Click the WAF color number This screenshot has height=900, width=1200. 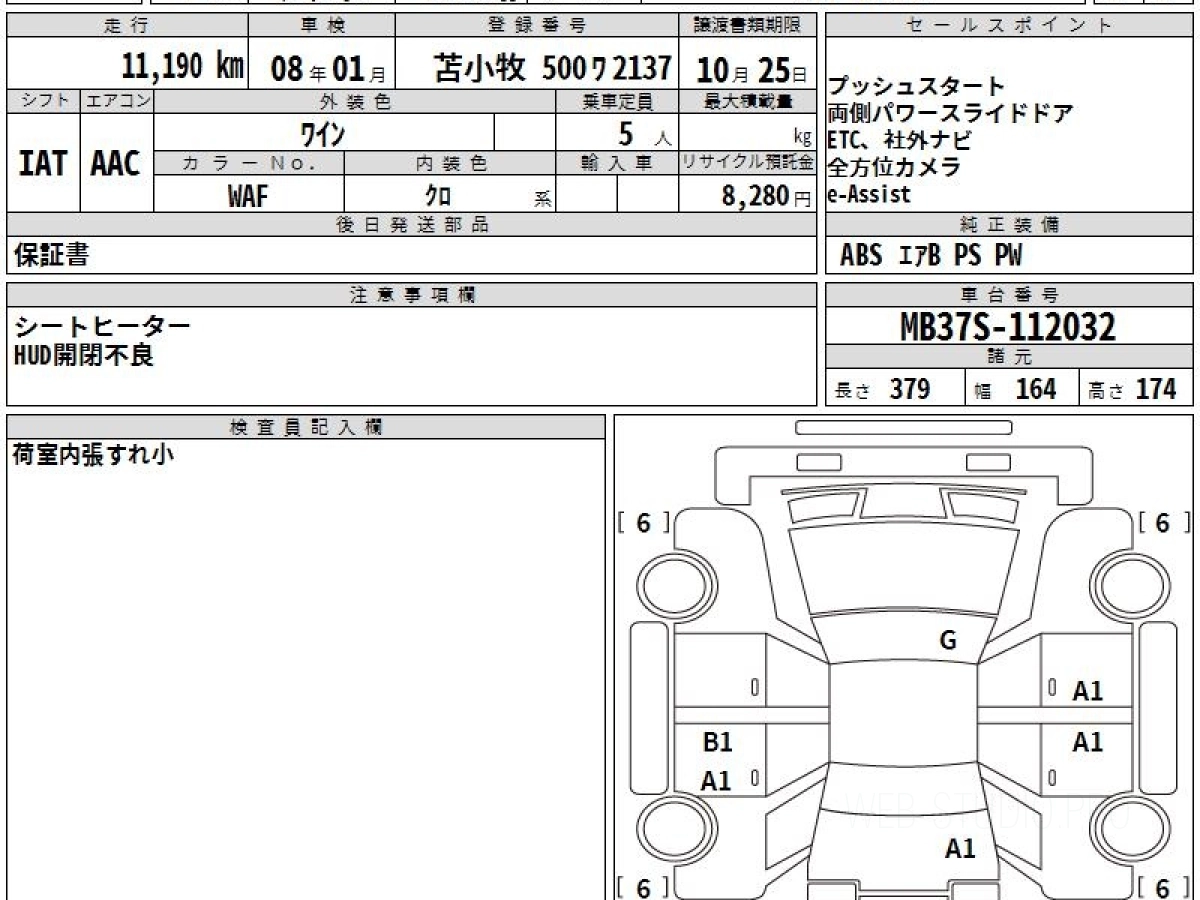coord(248,197)
